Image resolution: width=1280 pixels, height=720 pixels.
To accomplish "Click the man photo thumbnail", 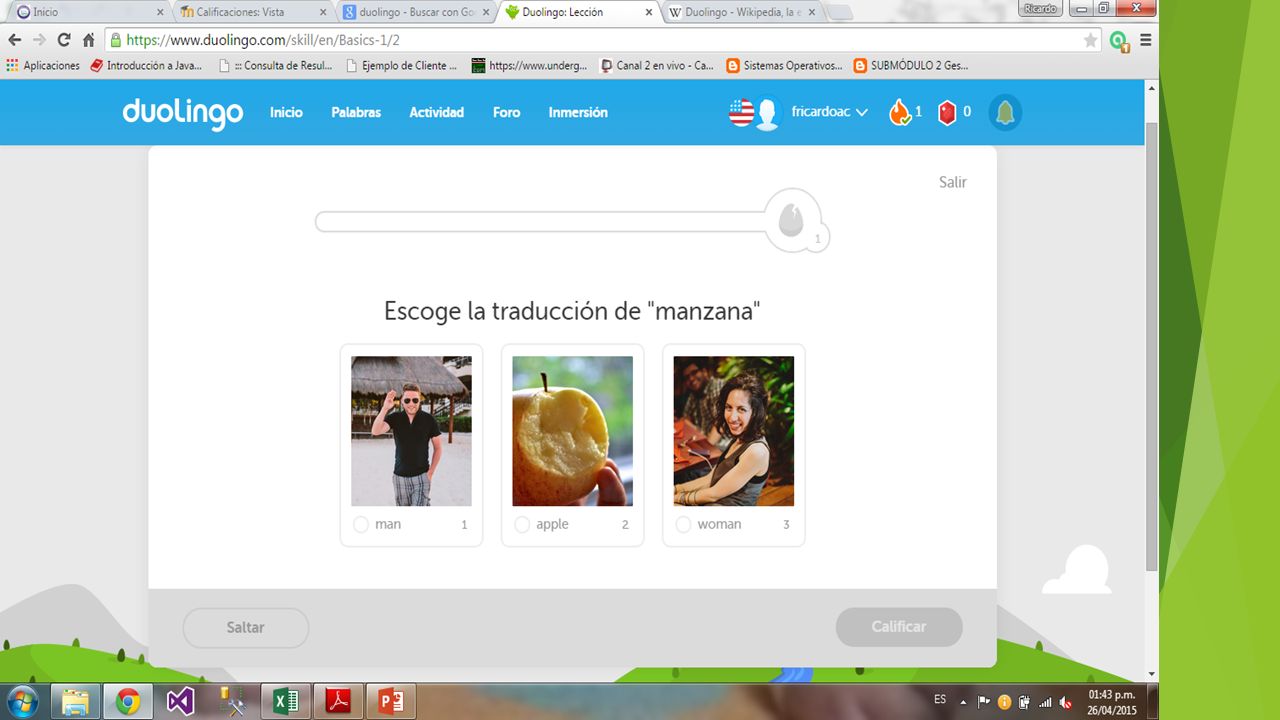I will click(411, 431).
